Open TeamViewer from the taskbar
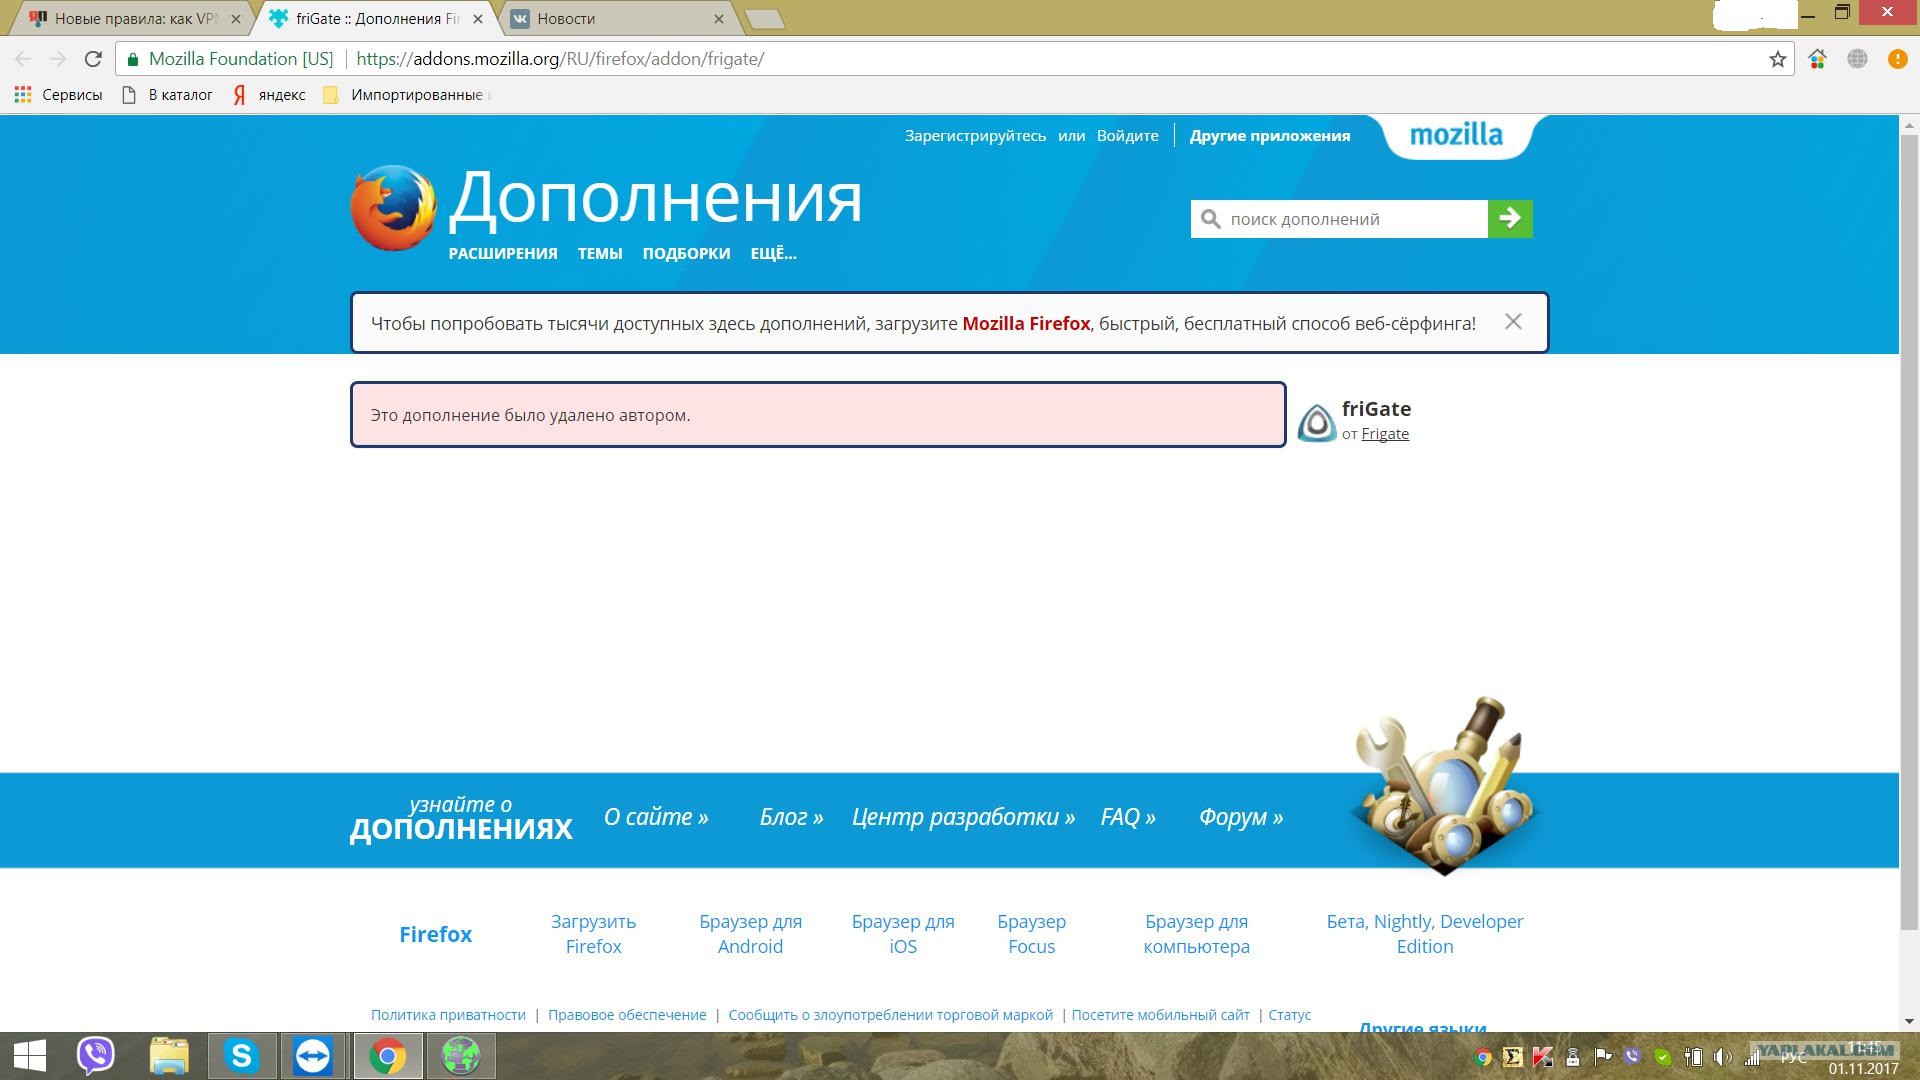Image resolution: width=1920 pixels, height=1080 pixels. (313, 1056)
